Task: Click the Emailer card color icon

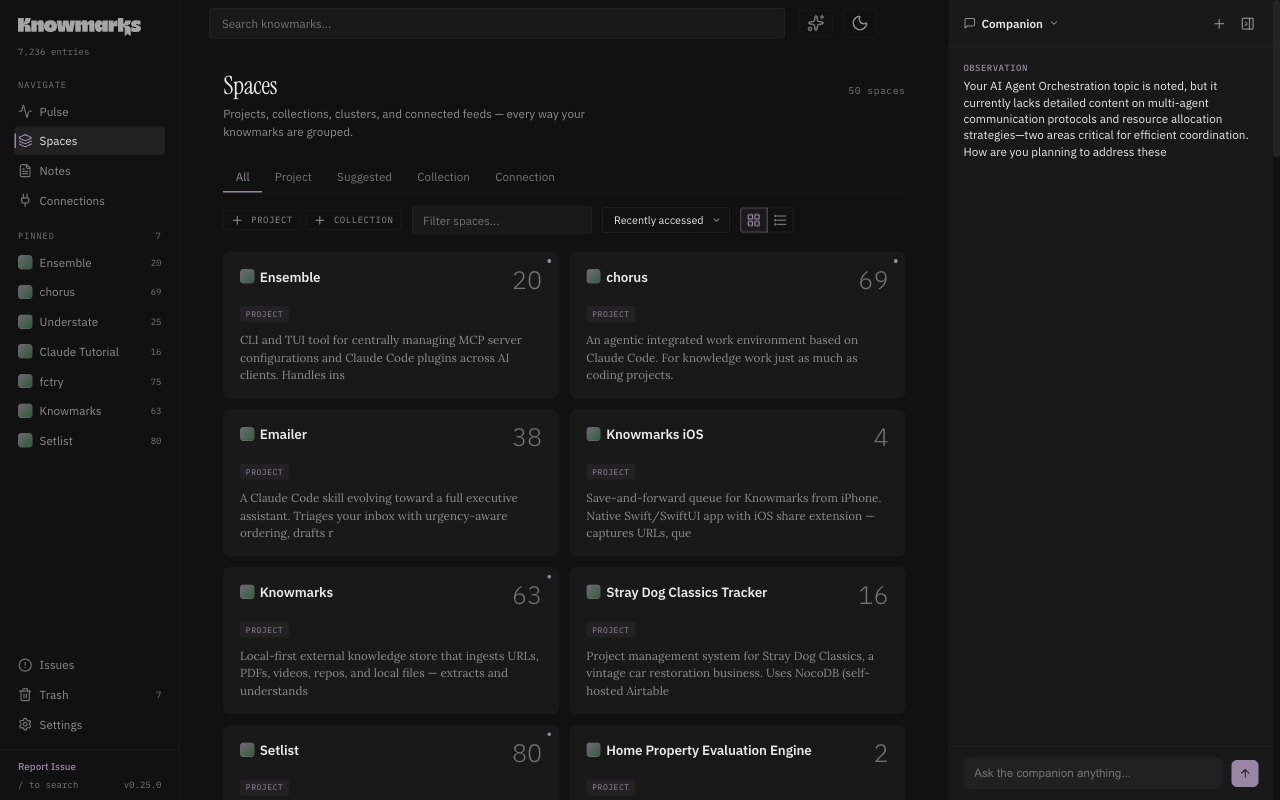Action: click(247, 434)
